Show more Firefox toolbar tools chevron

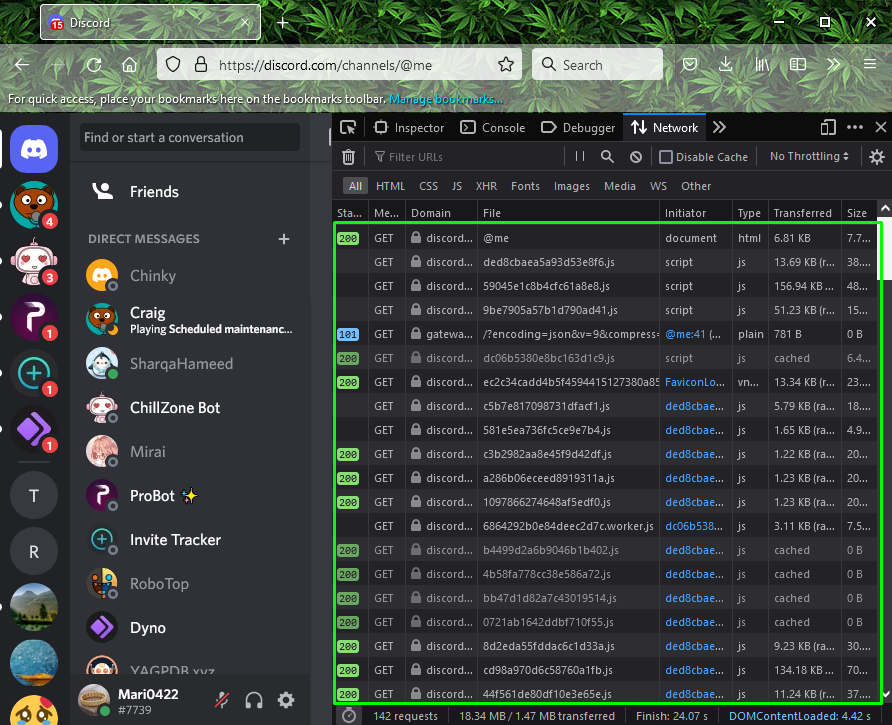(833, 64)
